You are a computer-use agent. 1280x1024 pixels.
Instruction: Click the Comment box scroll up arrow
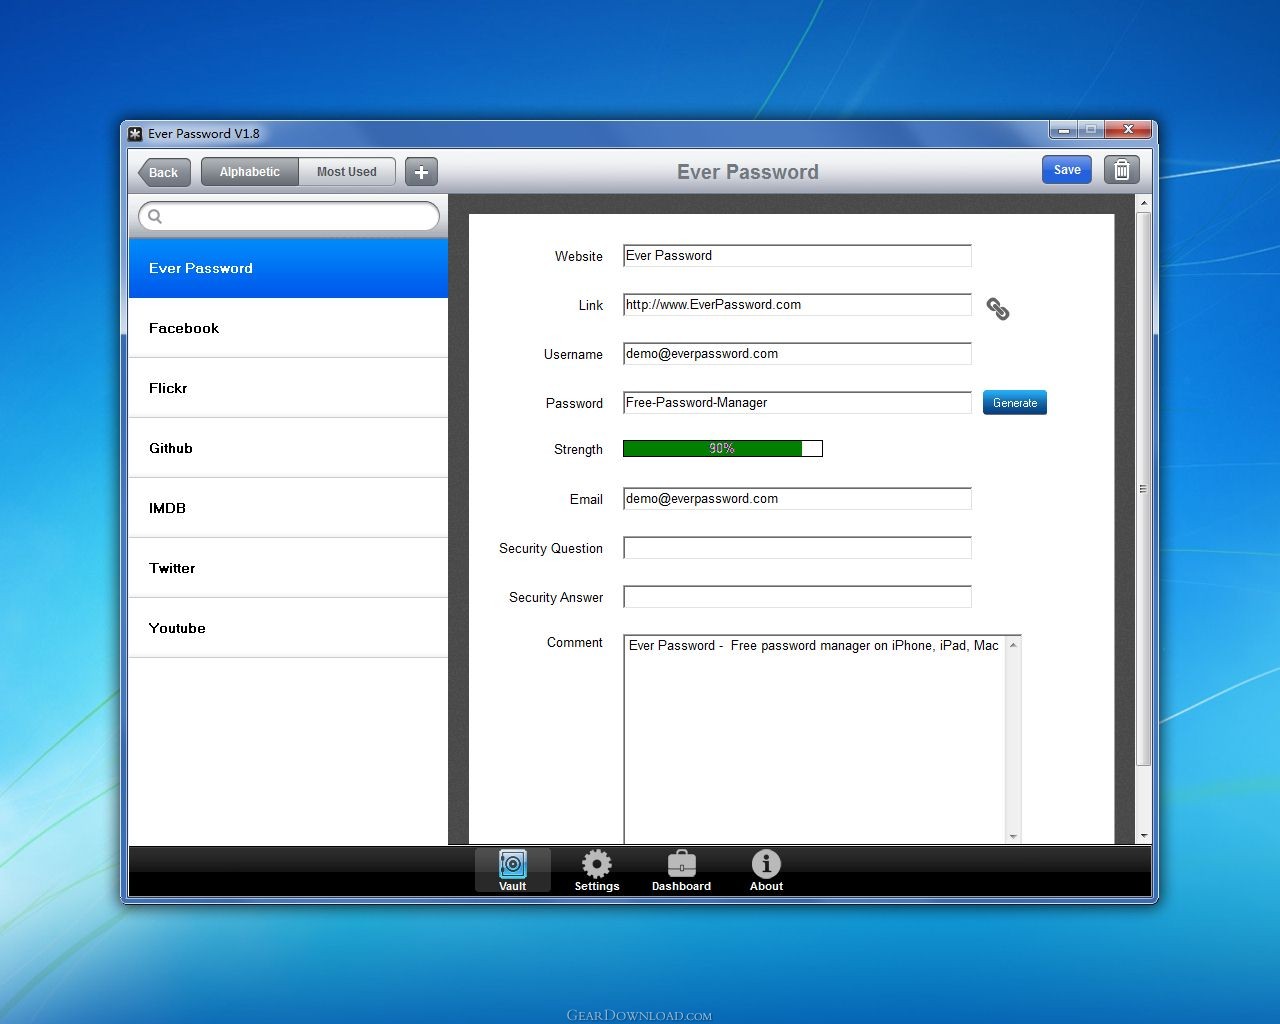(1013, 645)
